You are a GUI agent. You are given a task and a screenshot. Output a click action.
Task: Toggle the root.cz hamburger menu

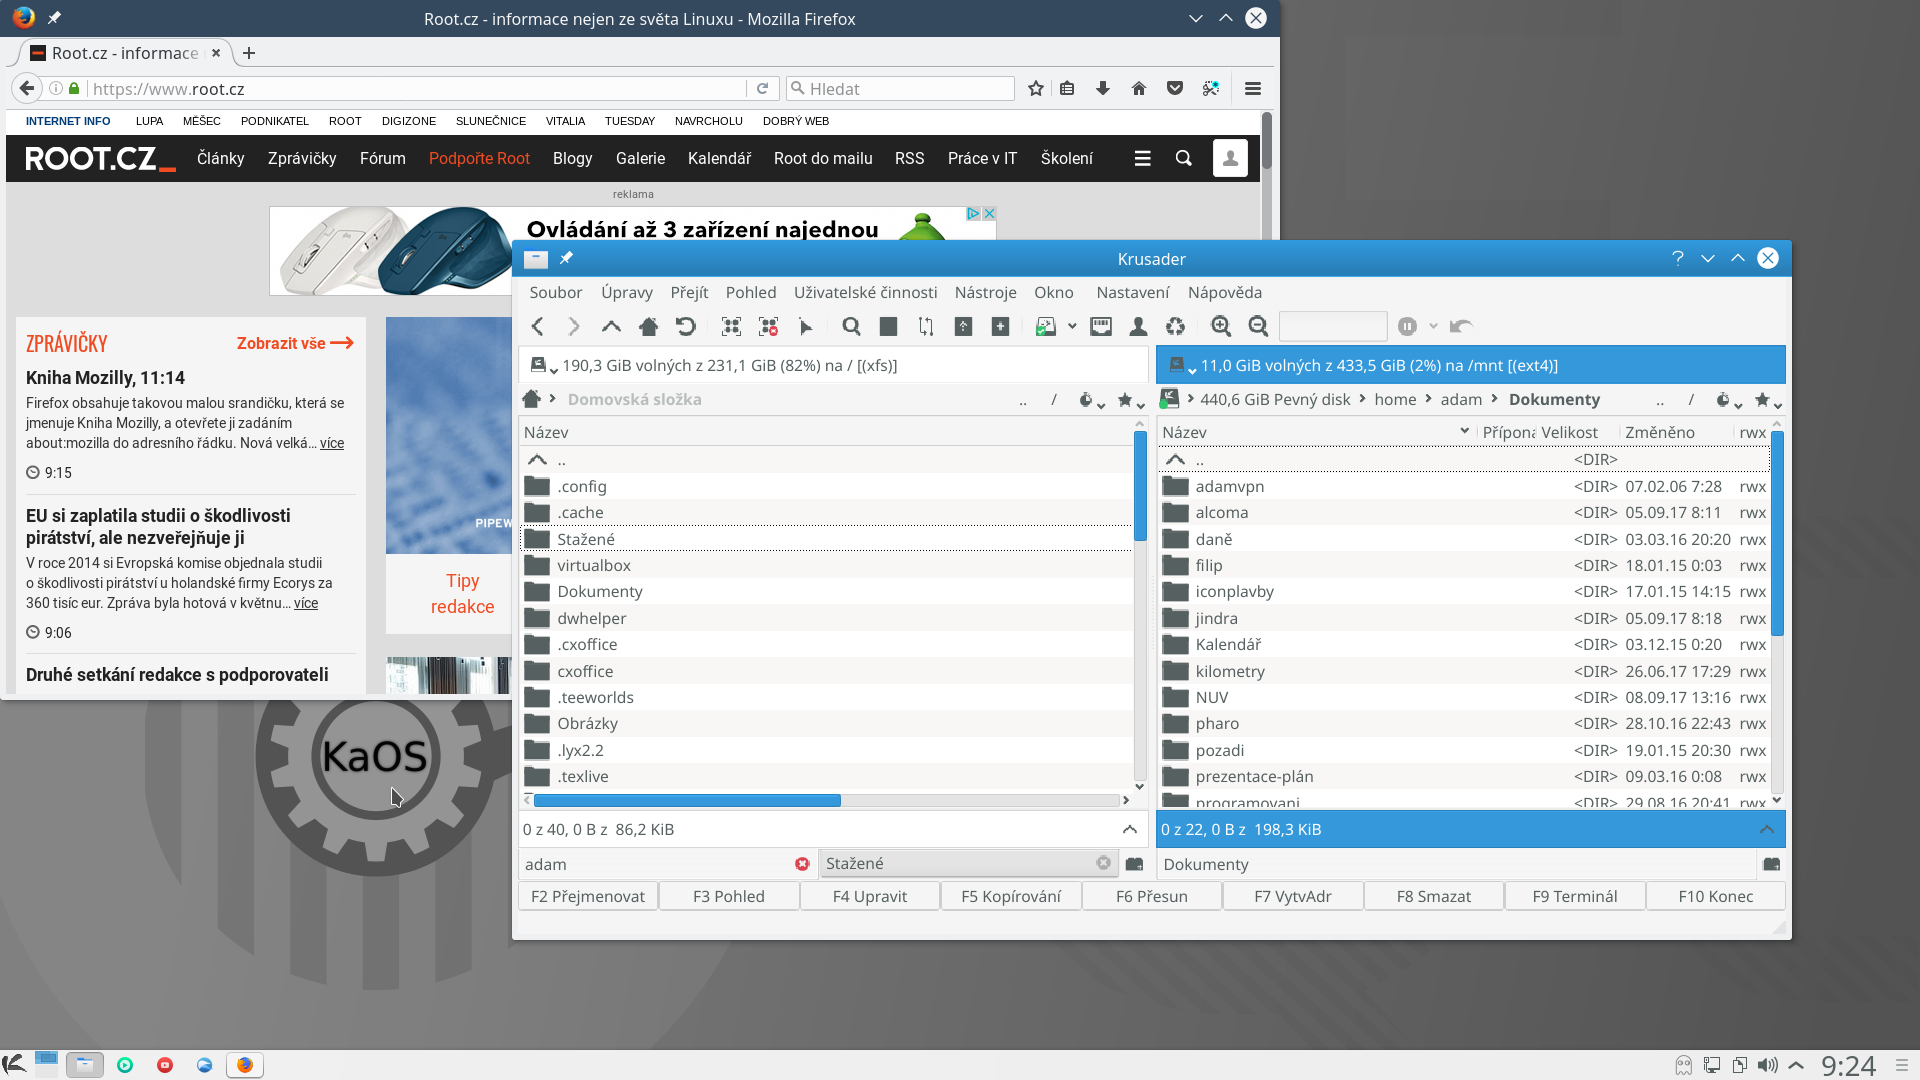click(x=1142, y=159)
